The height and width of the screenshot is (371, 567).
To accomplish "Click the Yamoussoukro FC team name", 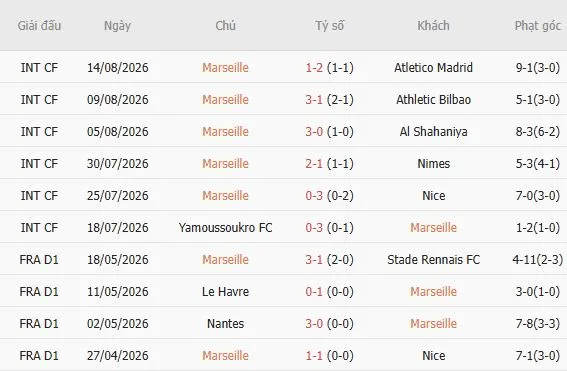I will (x=225, y=227).
